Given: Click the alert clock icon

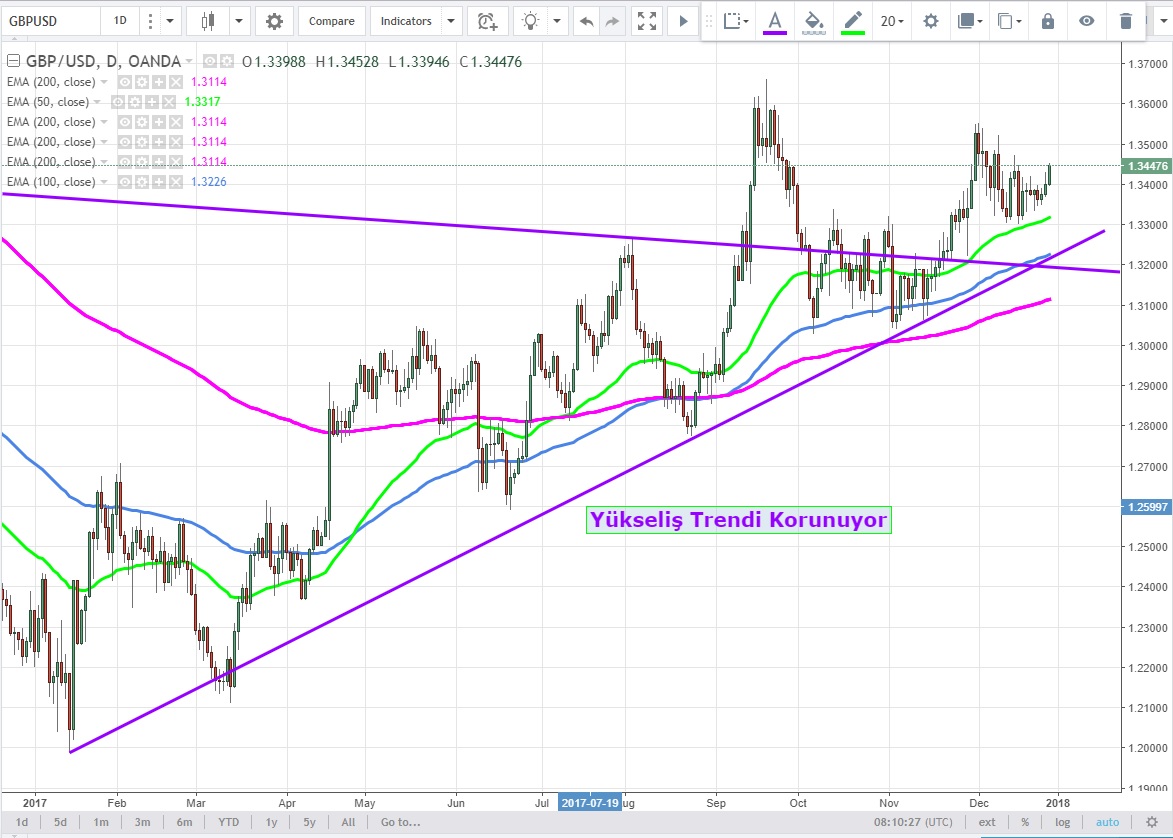Looking at the screenshot, I should point(487,21).
